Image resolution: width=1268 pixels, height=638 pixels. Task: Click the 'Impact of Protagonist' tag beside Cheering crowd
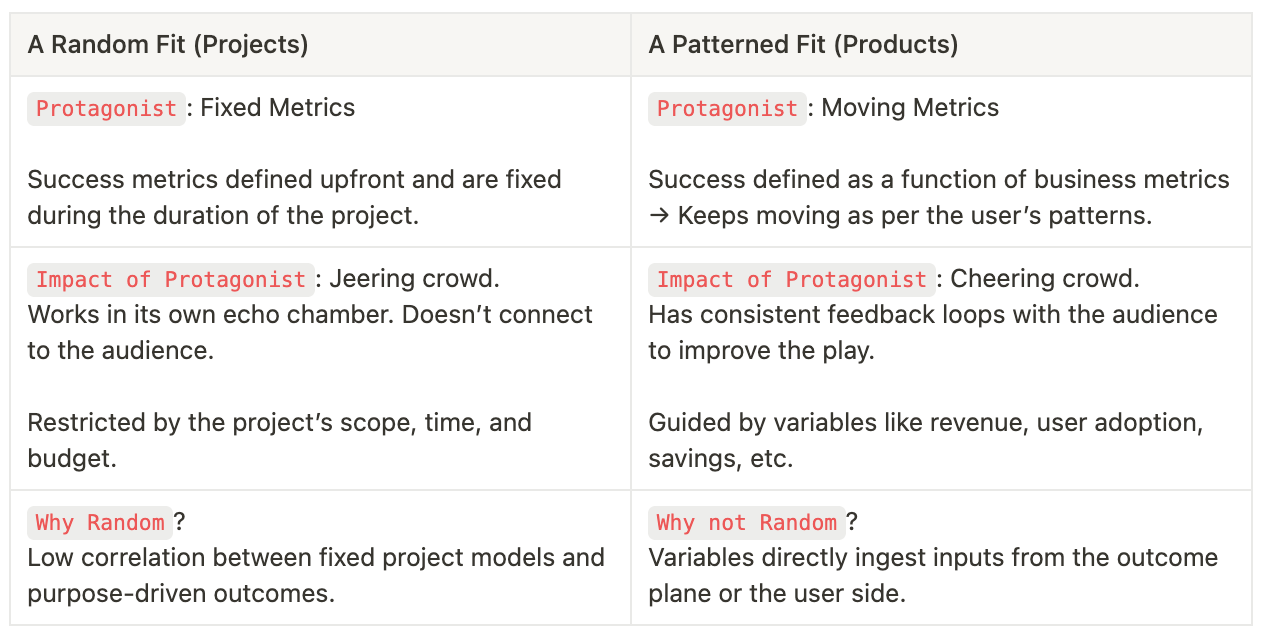[792, 280]
